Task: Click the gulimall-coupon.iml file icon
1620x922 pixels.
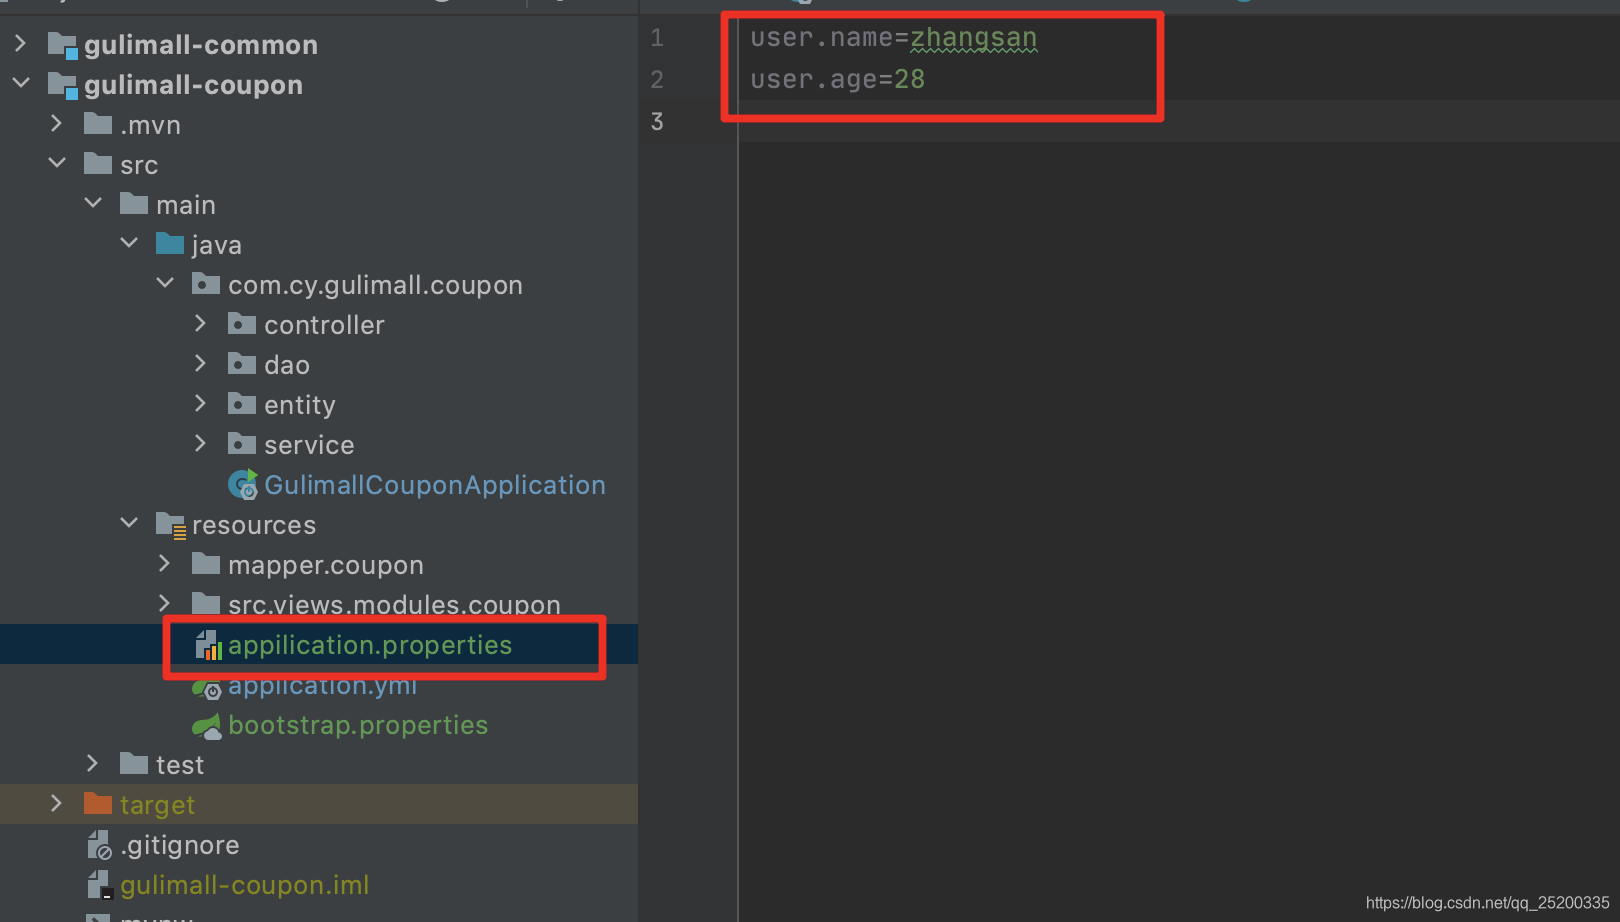Action: 99,885
